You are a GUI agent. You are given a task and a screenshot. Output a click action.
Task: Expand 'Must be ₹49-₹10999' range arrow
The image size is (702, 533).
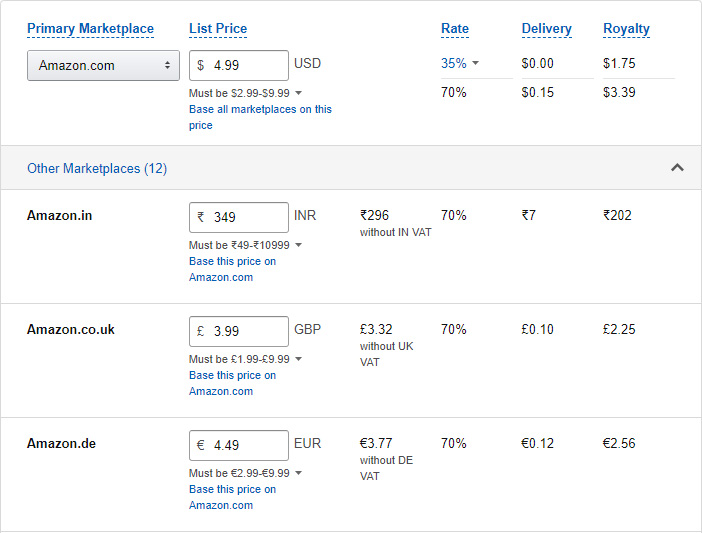(298, 245)
